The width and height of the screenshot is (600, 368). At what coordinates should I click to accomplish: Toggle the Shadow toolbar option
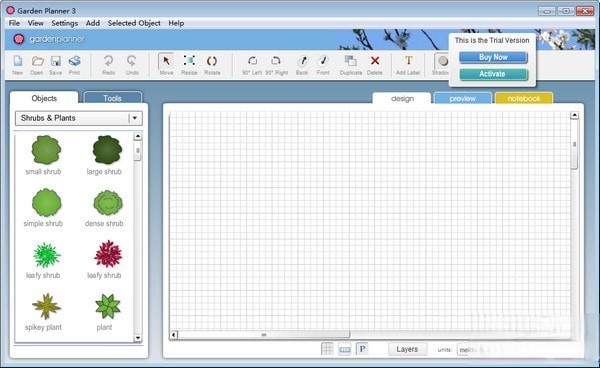coord(442,61)
